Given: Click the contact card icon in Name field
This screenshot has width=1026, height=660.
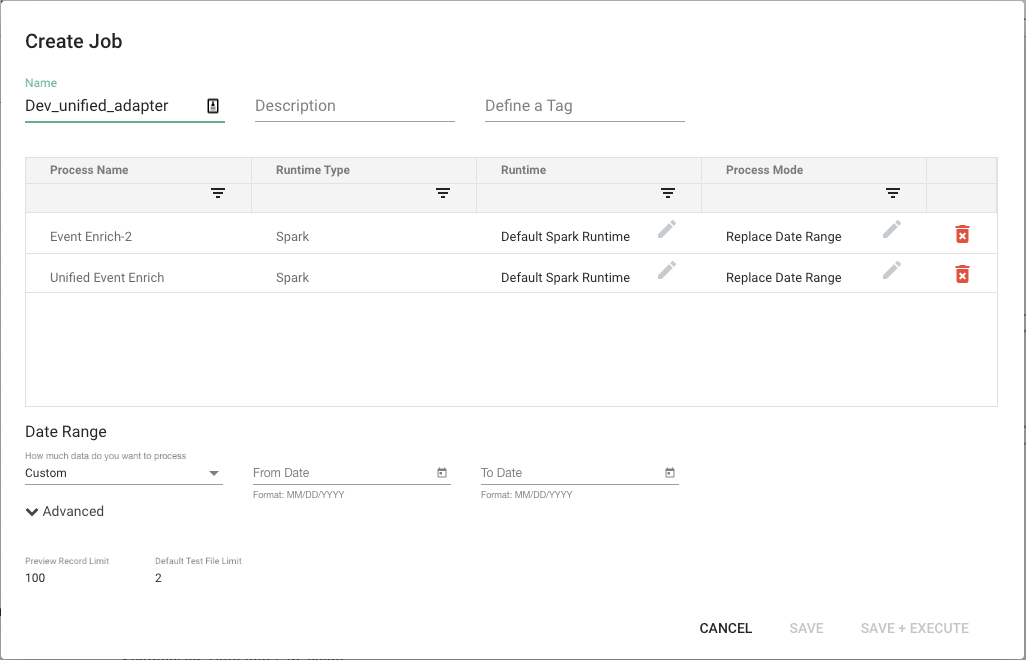Looking at the screenshot, I should (x=213, y=106).
